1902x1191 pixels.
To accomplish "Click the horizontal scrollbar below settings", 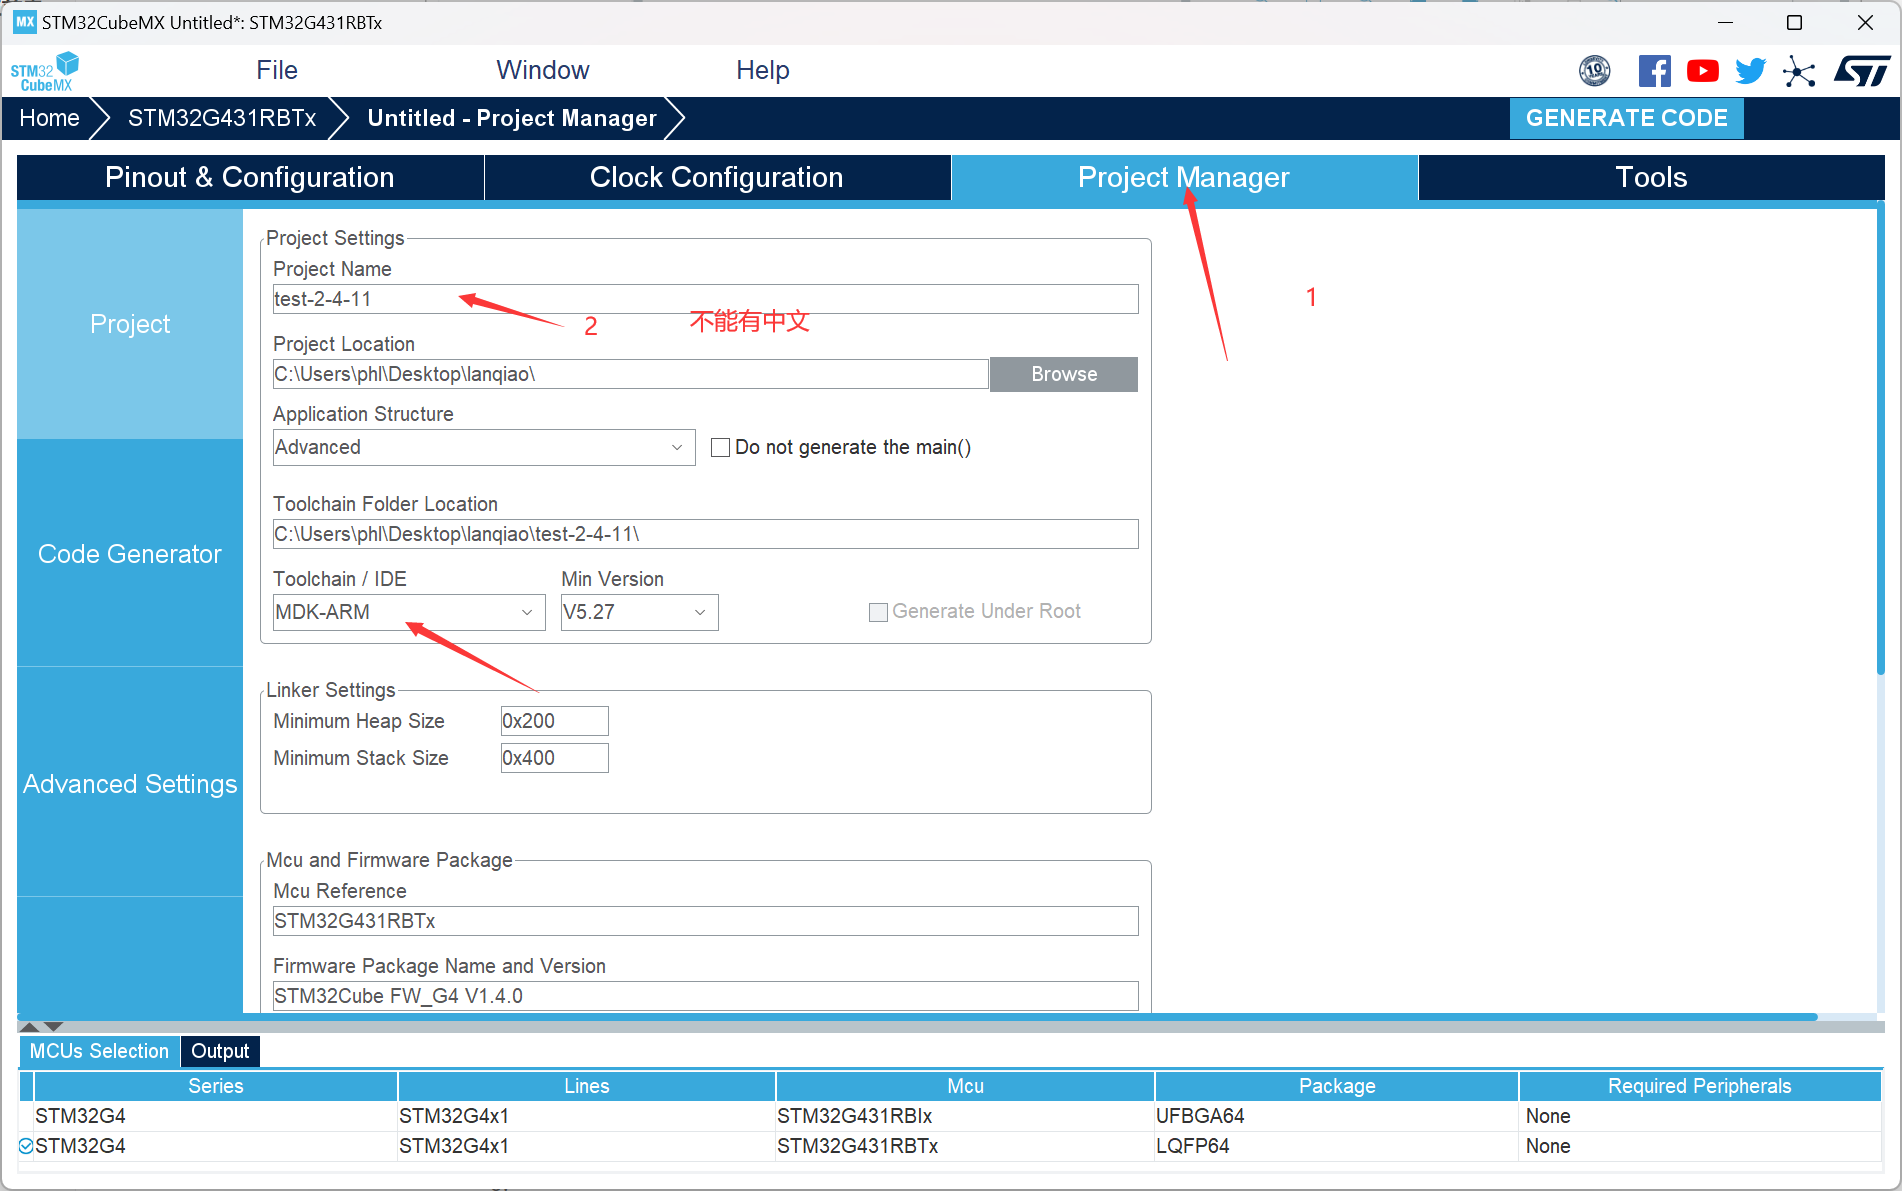I will 917,1017.
